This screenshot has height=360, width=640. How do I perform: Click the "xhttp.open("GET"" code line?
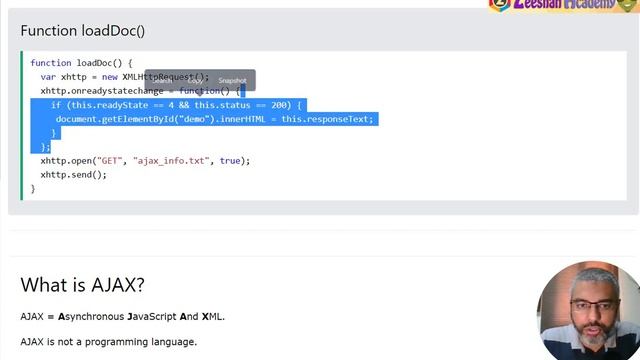pos(145,161)
